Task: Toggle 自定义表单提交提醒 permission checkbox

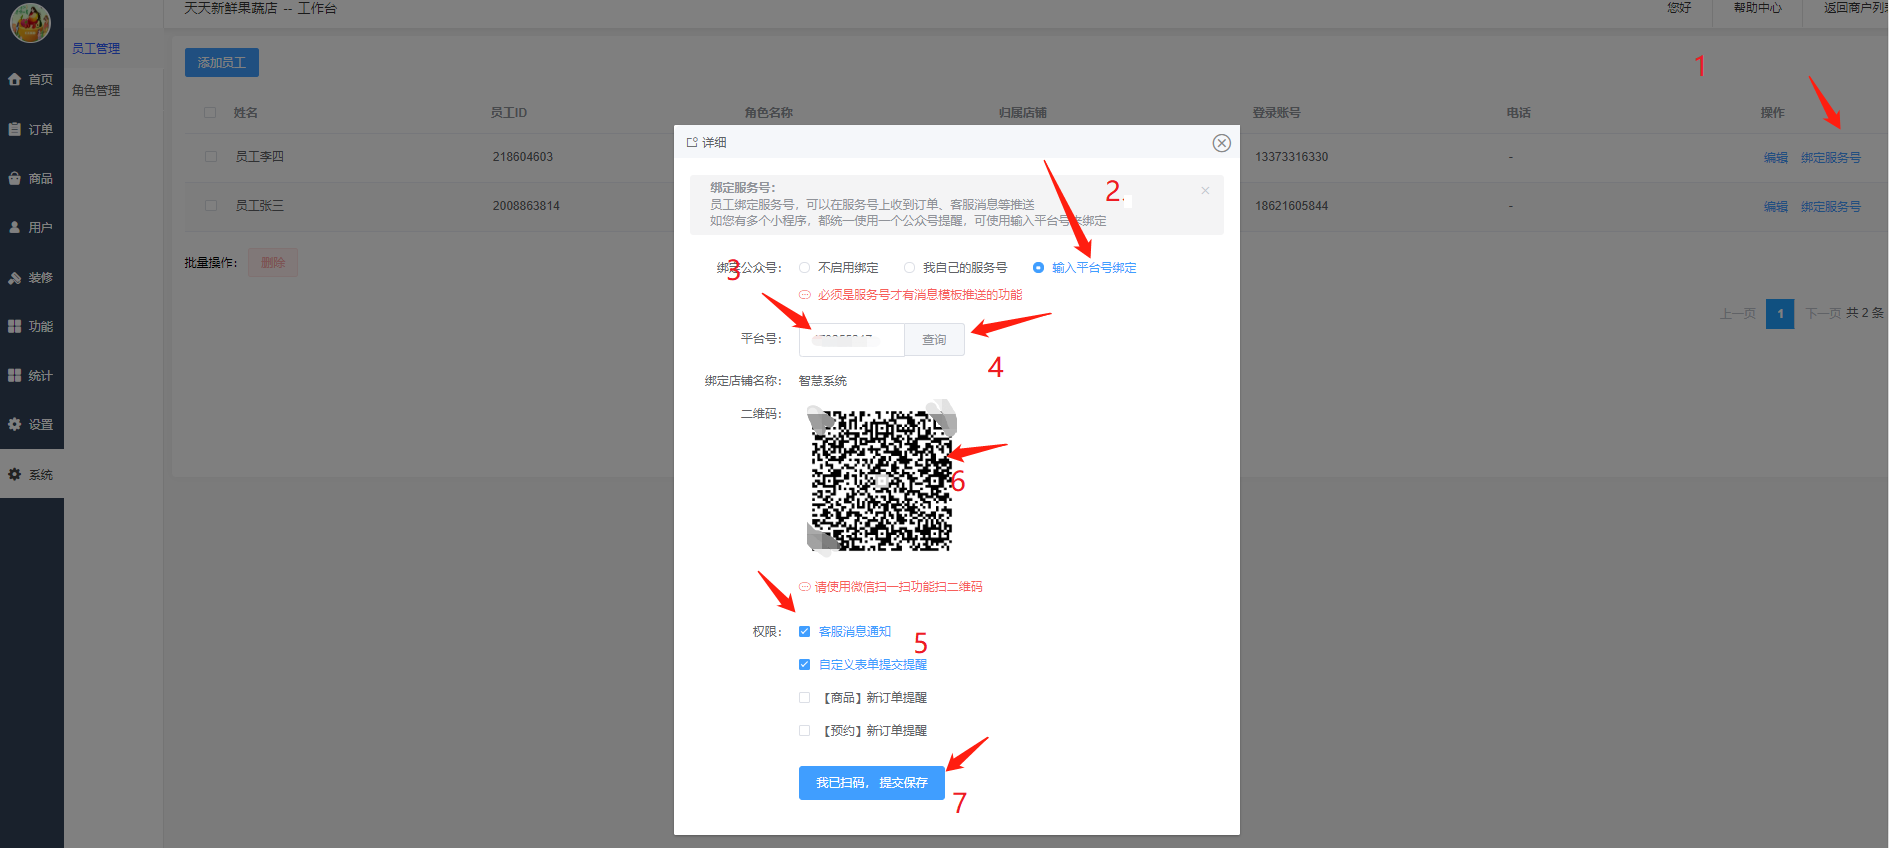Action: tap(804, 664)
